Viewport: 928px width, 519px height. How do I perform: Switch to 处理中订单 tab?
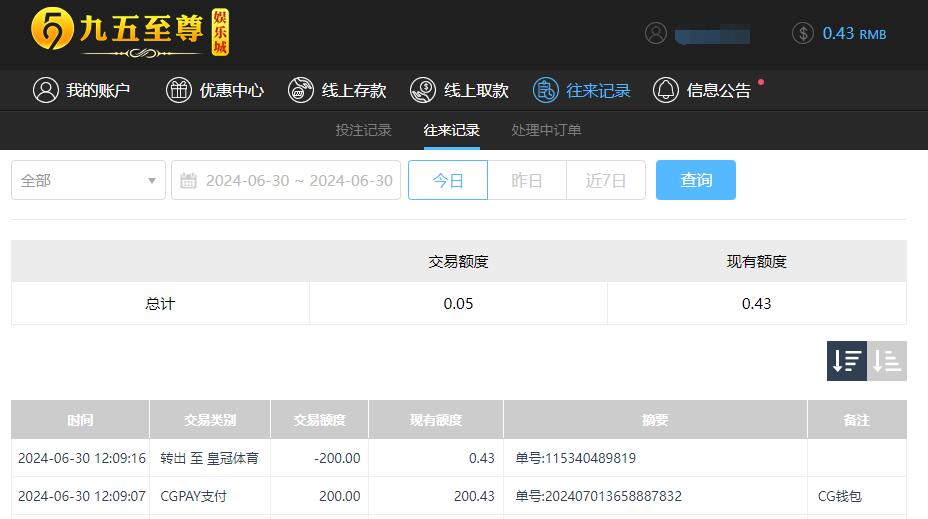pyautogui.click(x=546, y=130)
